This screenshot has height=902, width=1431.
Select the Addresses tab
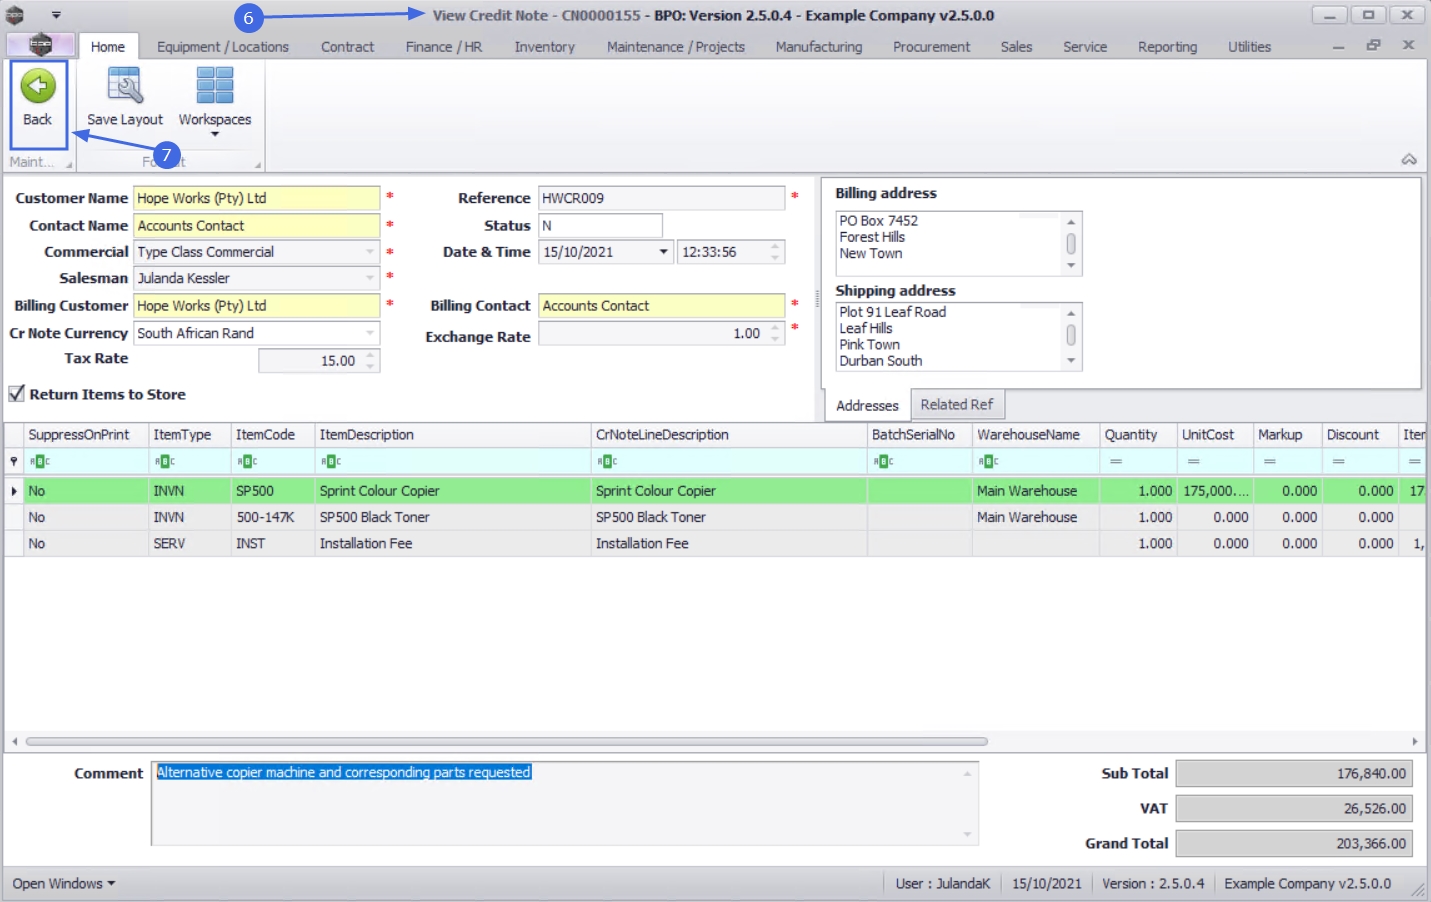click(867, 405)
